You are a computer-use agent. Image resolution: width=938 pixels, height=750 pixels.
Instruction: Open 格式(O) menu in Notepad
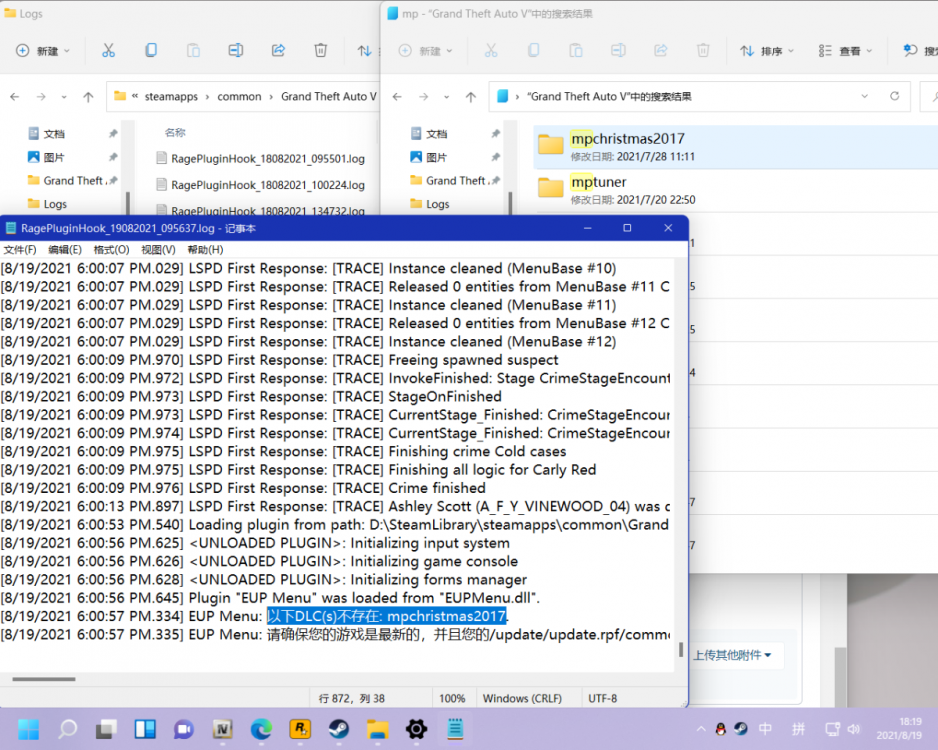click(111, 249)
